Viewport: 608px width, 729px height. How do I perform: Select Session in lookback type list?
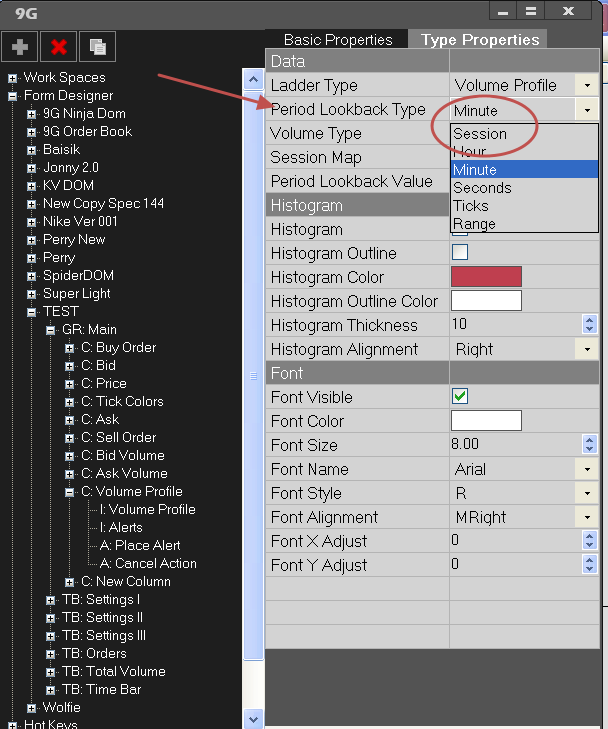click(x=524, y=133)
